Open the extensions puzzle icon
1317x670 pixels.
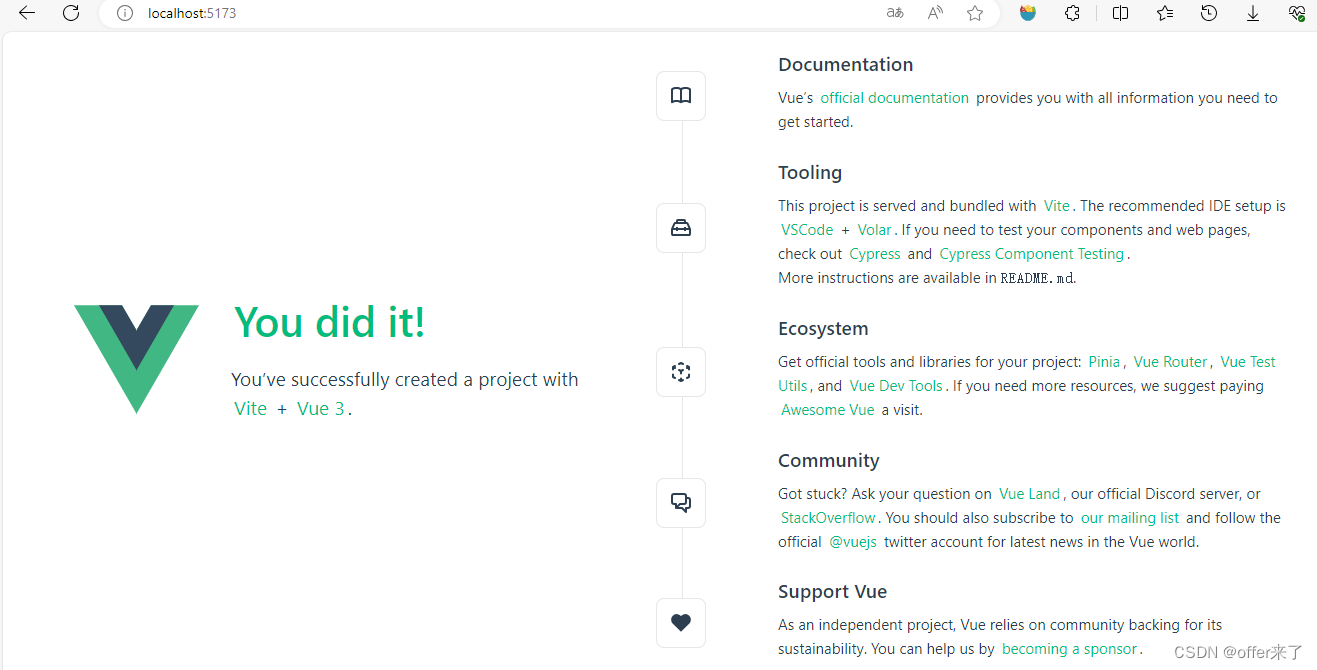click(1072, 13)
